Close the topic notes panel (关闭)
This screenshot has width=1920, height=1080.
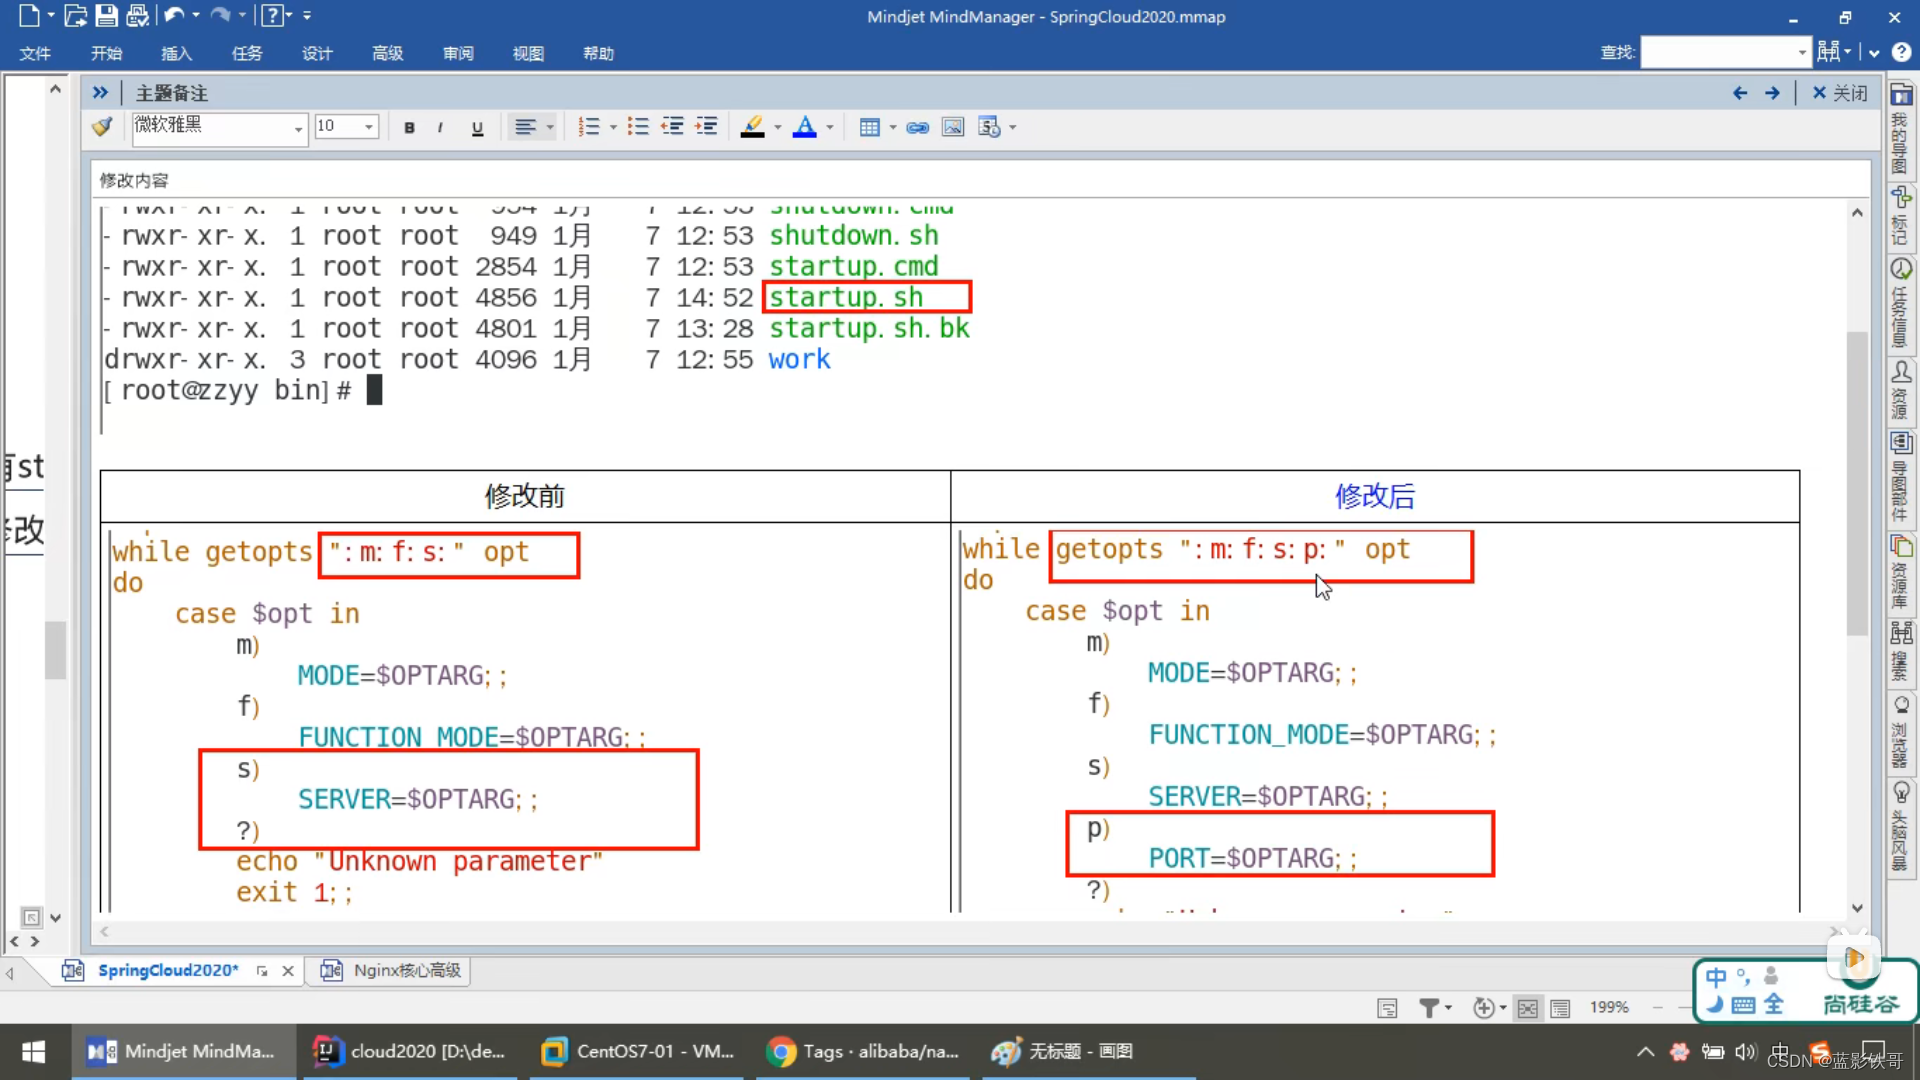pyautogui.click(x=1840, y=93)
